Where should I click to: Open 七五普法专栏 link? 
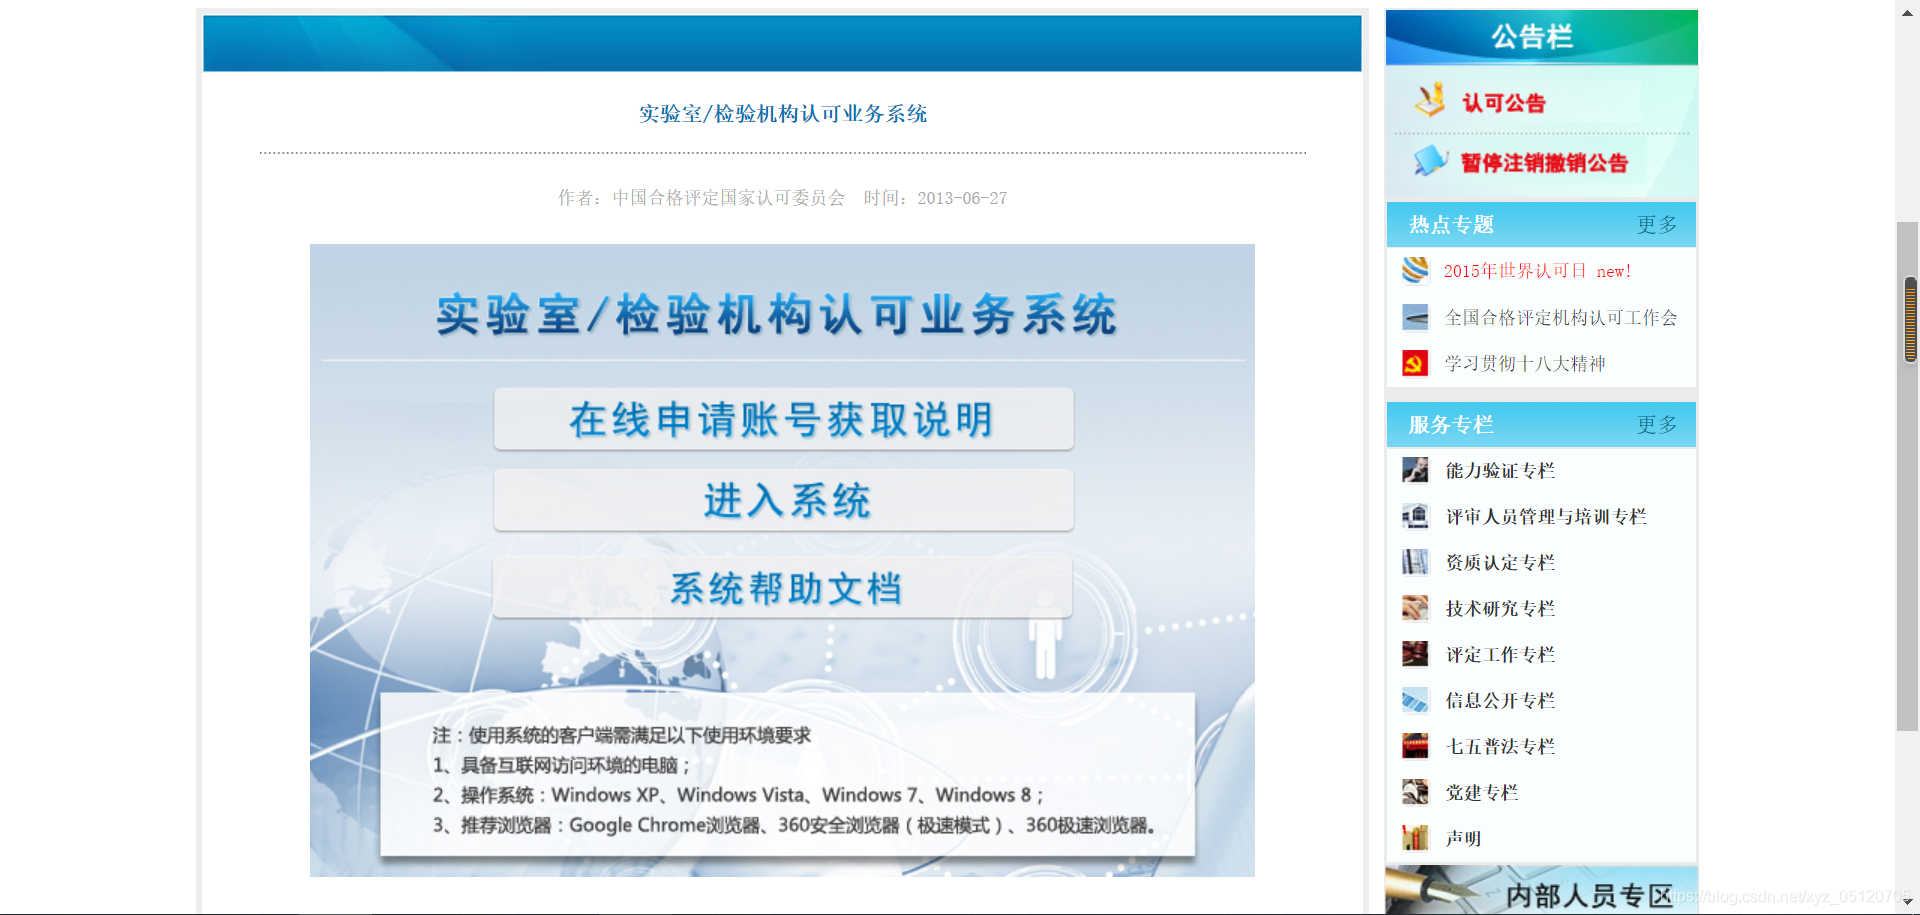(1500, 747)
